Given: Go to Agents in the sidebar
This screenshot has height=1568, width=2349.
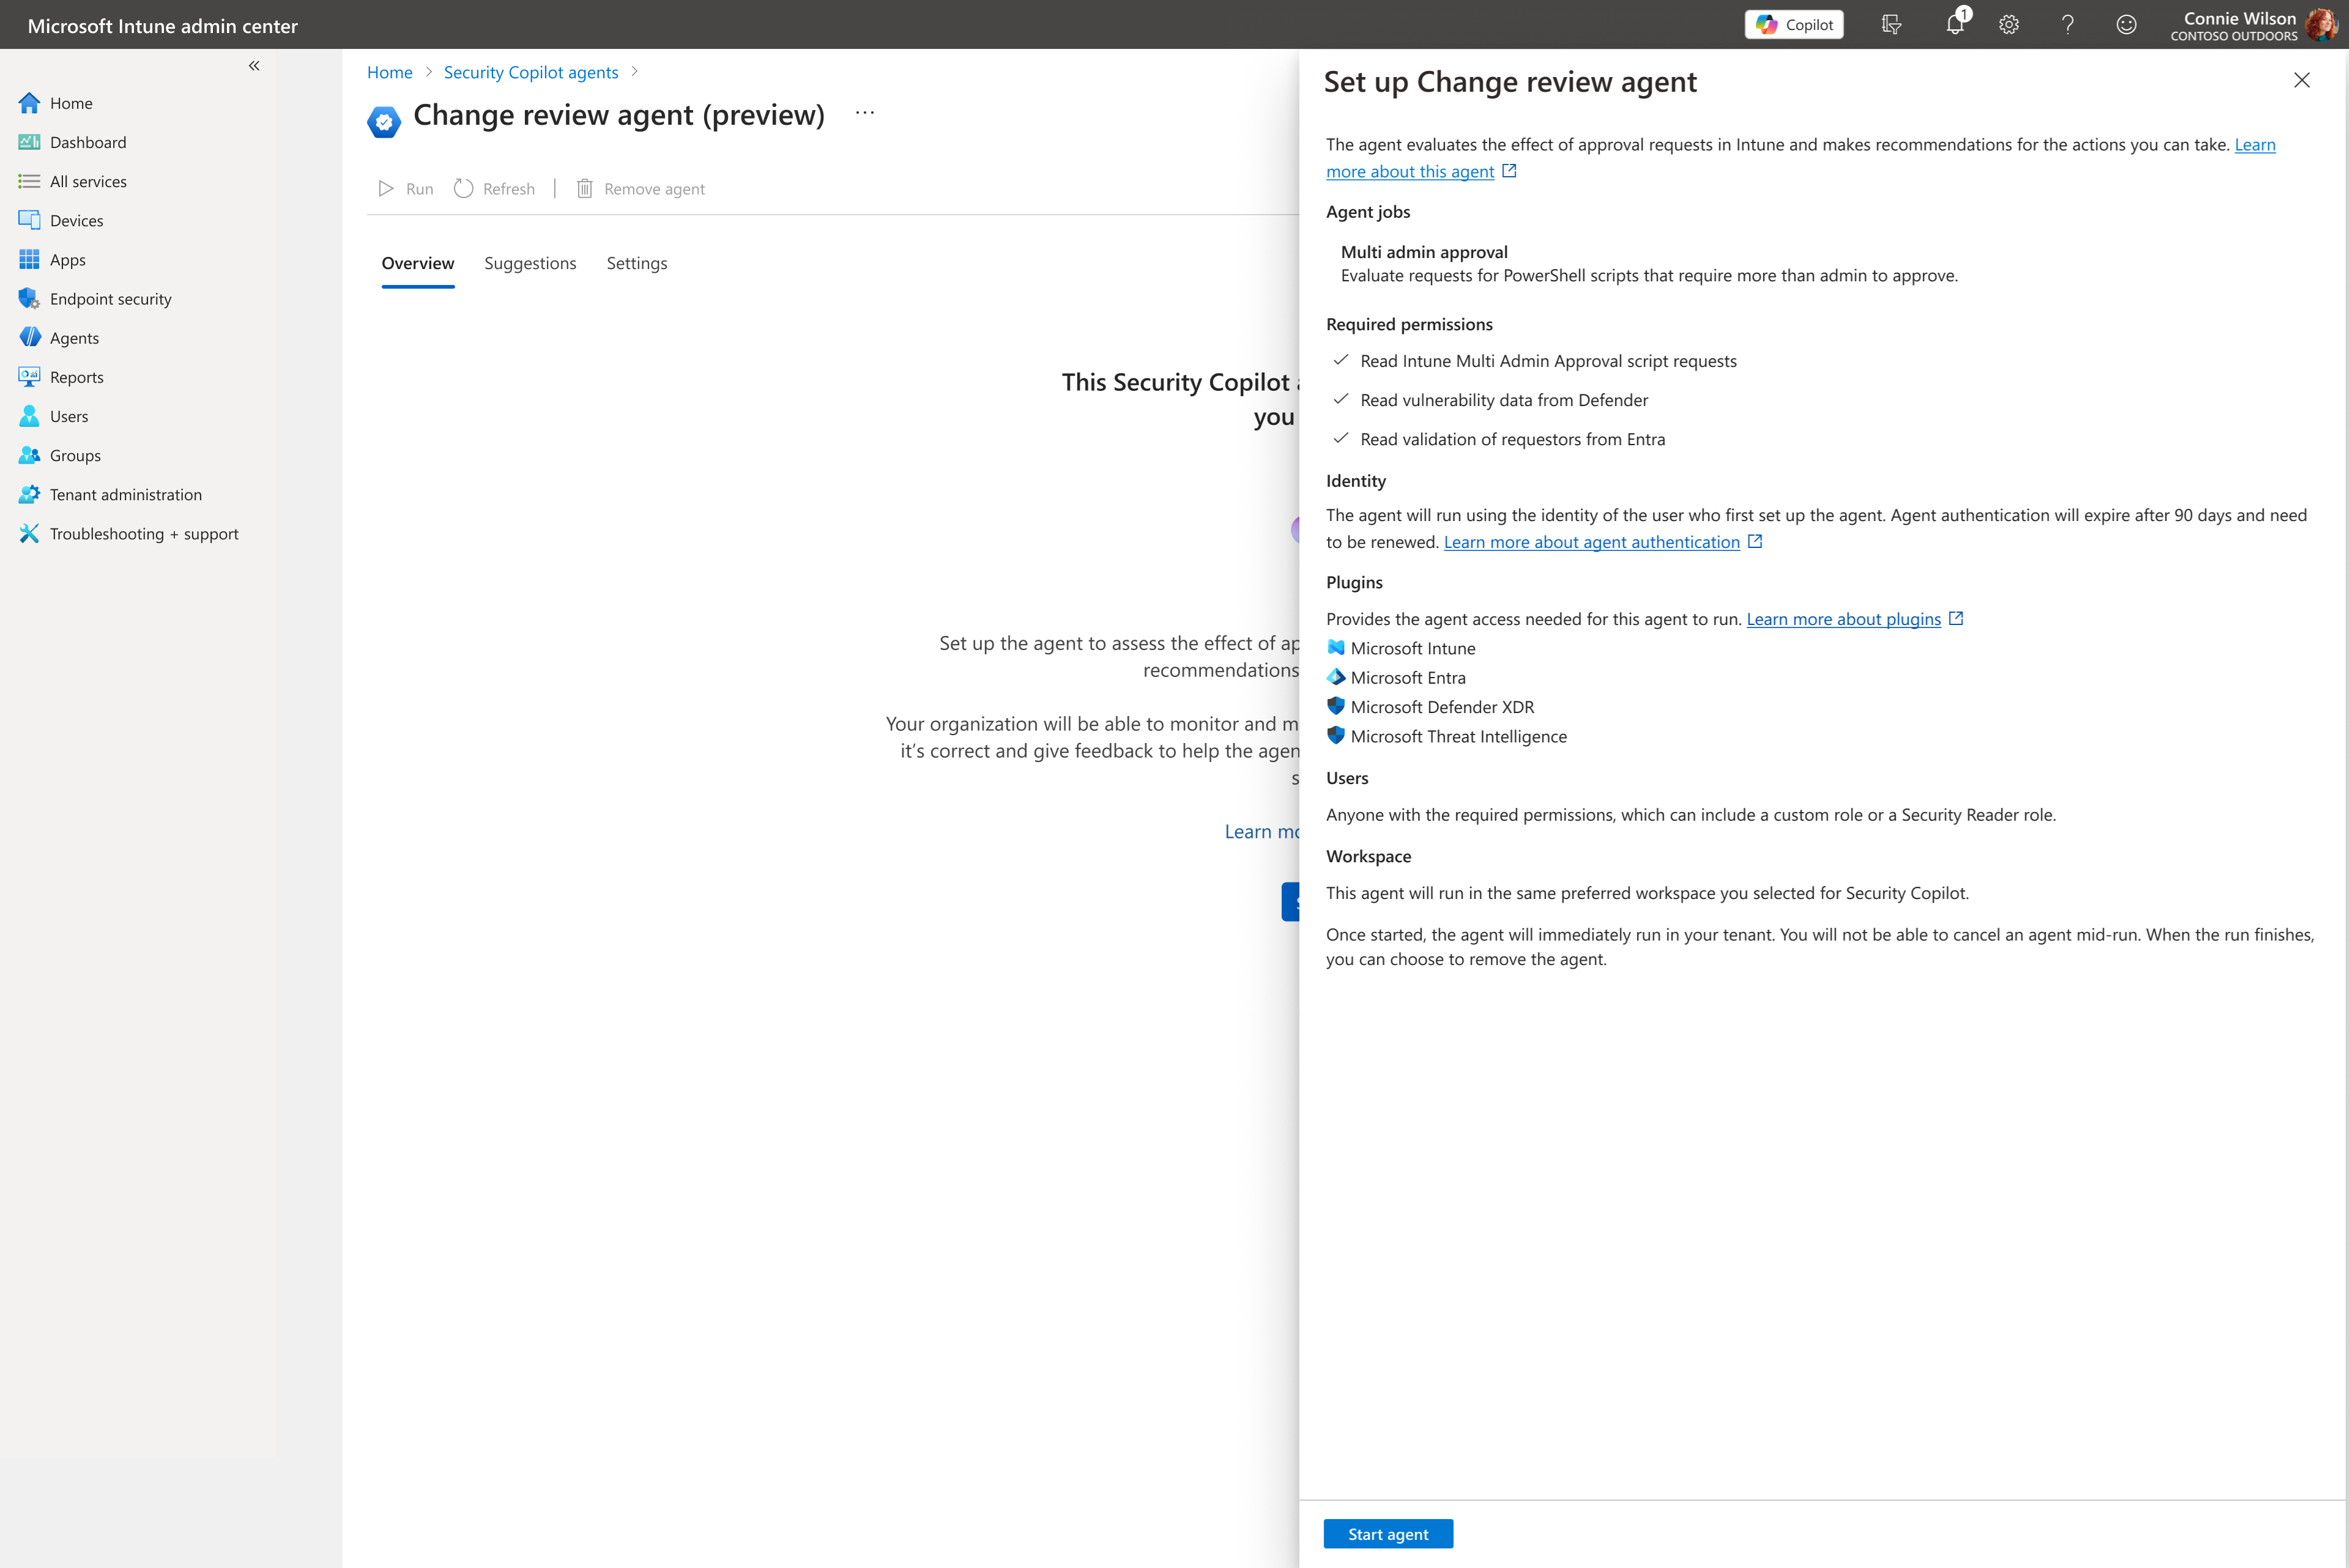Looking at the screenshot, I should (74, 337).
